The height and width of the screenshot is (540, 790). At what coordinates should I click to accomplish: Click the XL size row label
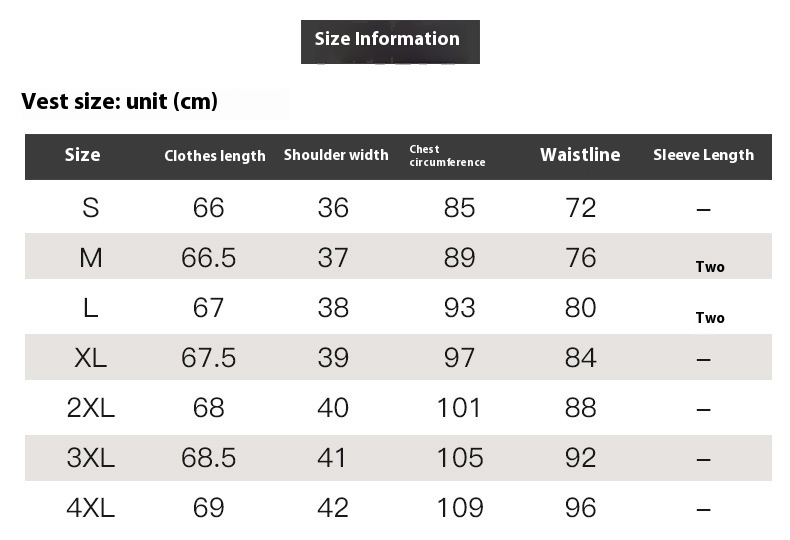[91, 358]
